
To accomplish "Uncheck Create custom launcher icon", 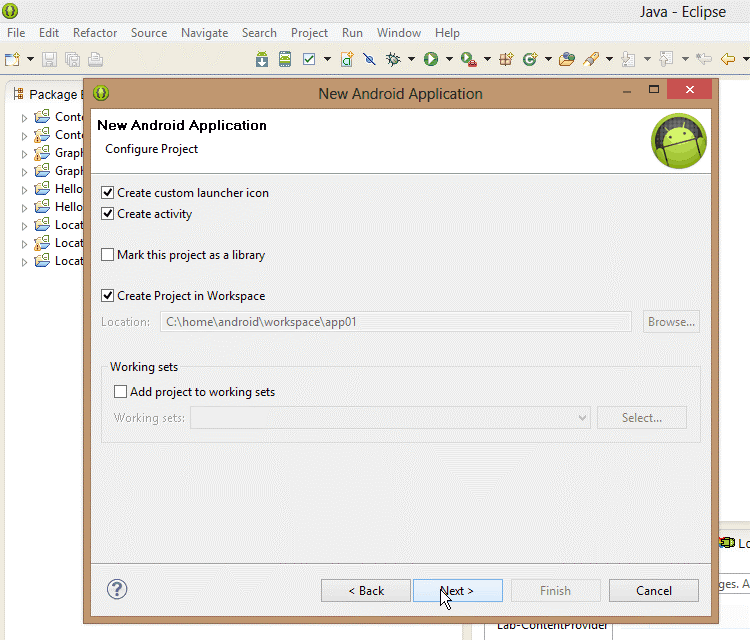I will (x=108, y=193).
